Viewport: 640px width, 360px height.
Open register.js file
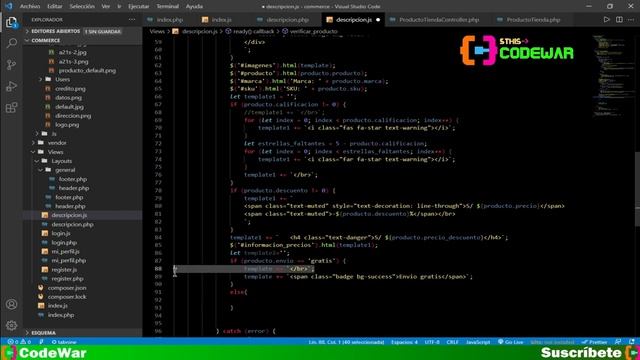click(x=64, y=269)
